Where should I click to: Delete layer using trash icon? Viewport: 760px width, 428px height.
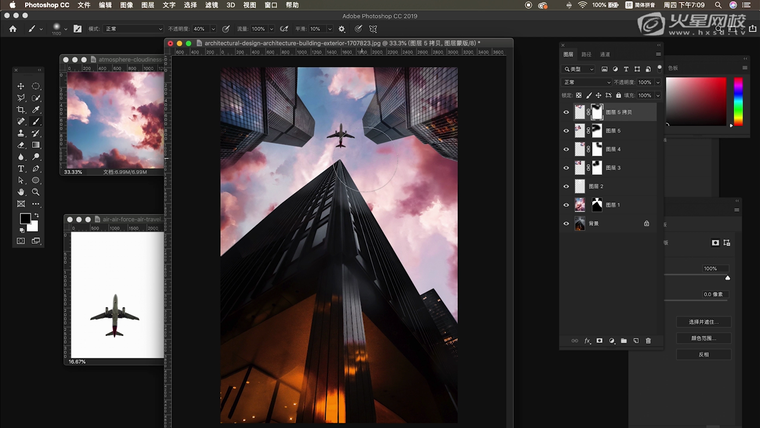648,341
